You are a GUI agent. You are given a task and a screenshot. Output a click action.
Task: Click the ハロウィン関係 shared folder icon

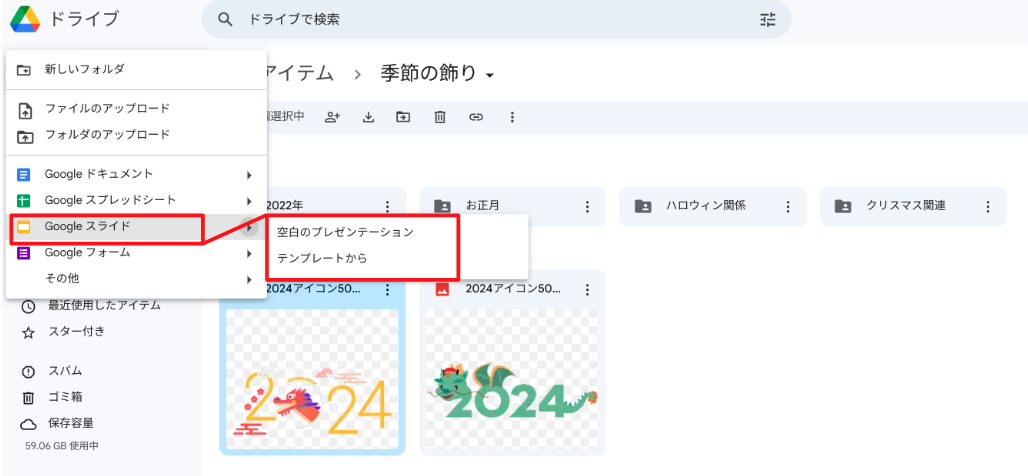click(643, 206)
